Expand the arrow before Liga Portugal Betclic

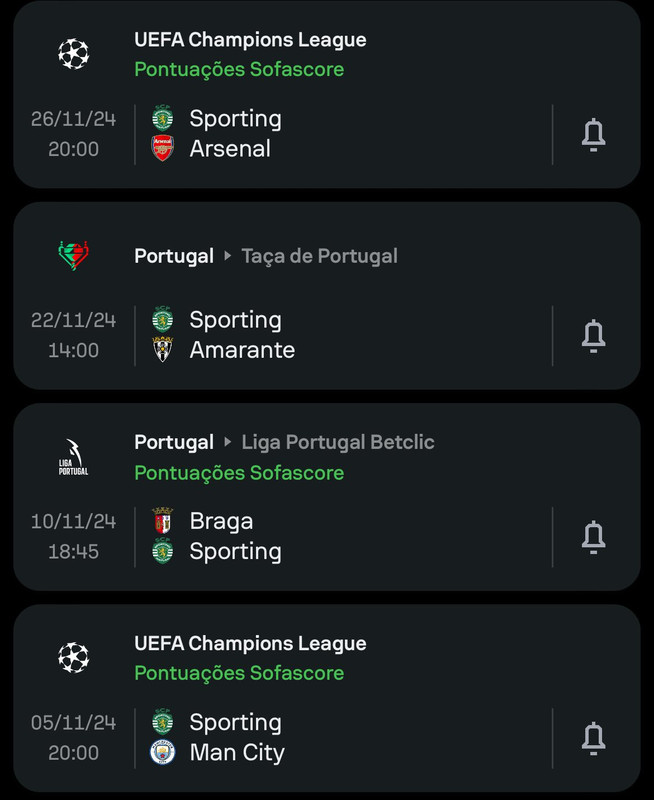click(x=228, y=442)
